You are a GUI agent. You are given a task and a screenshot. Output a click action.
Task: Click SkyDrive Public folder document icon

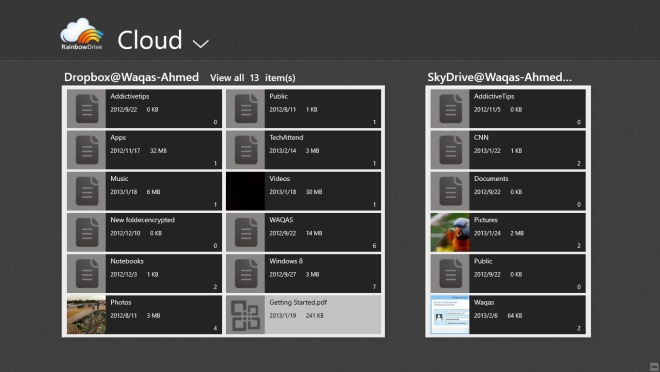click(x=450, y=274)
